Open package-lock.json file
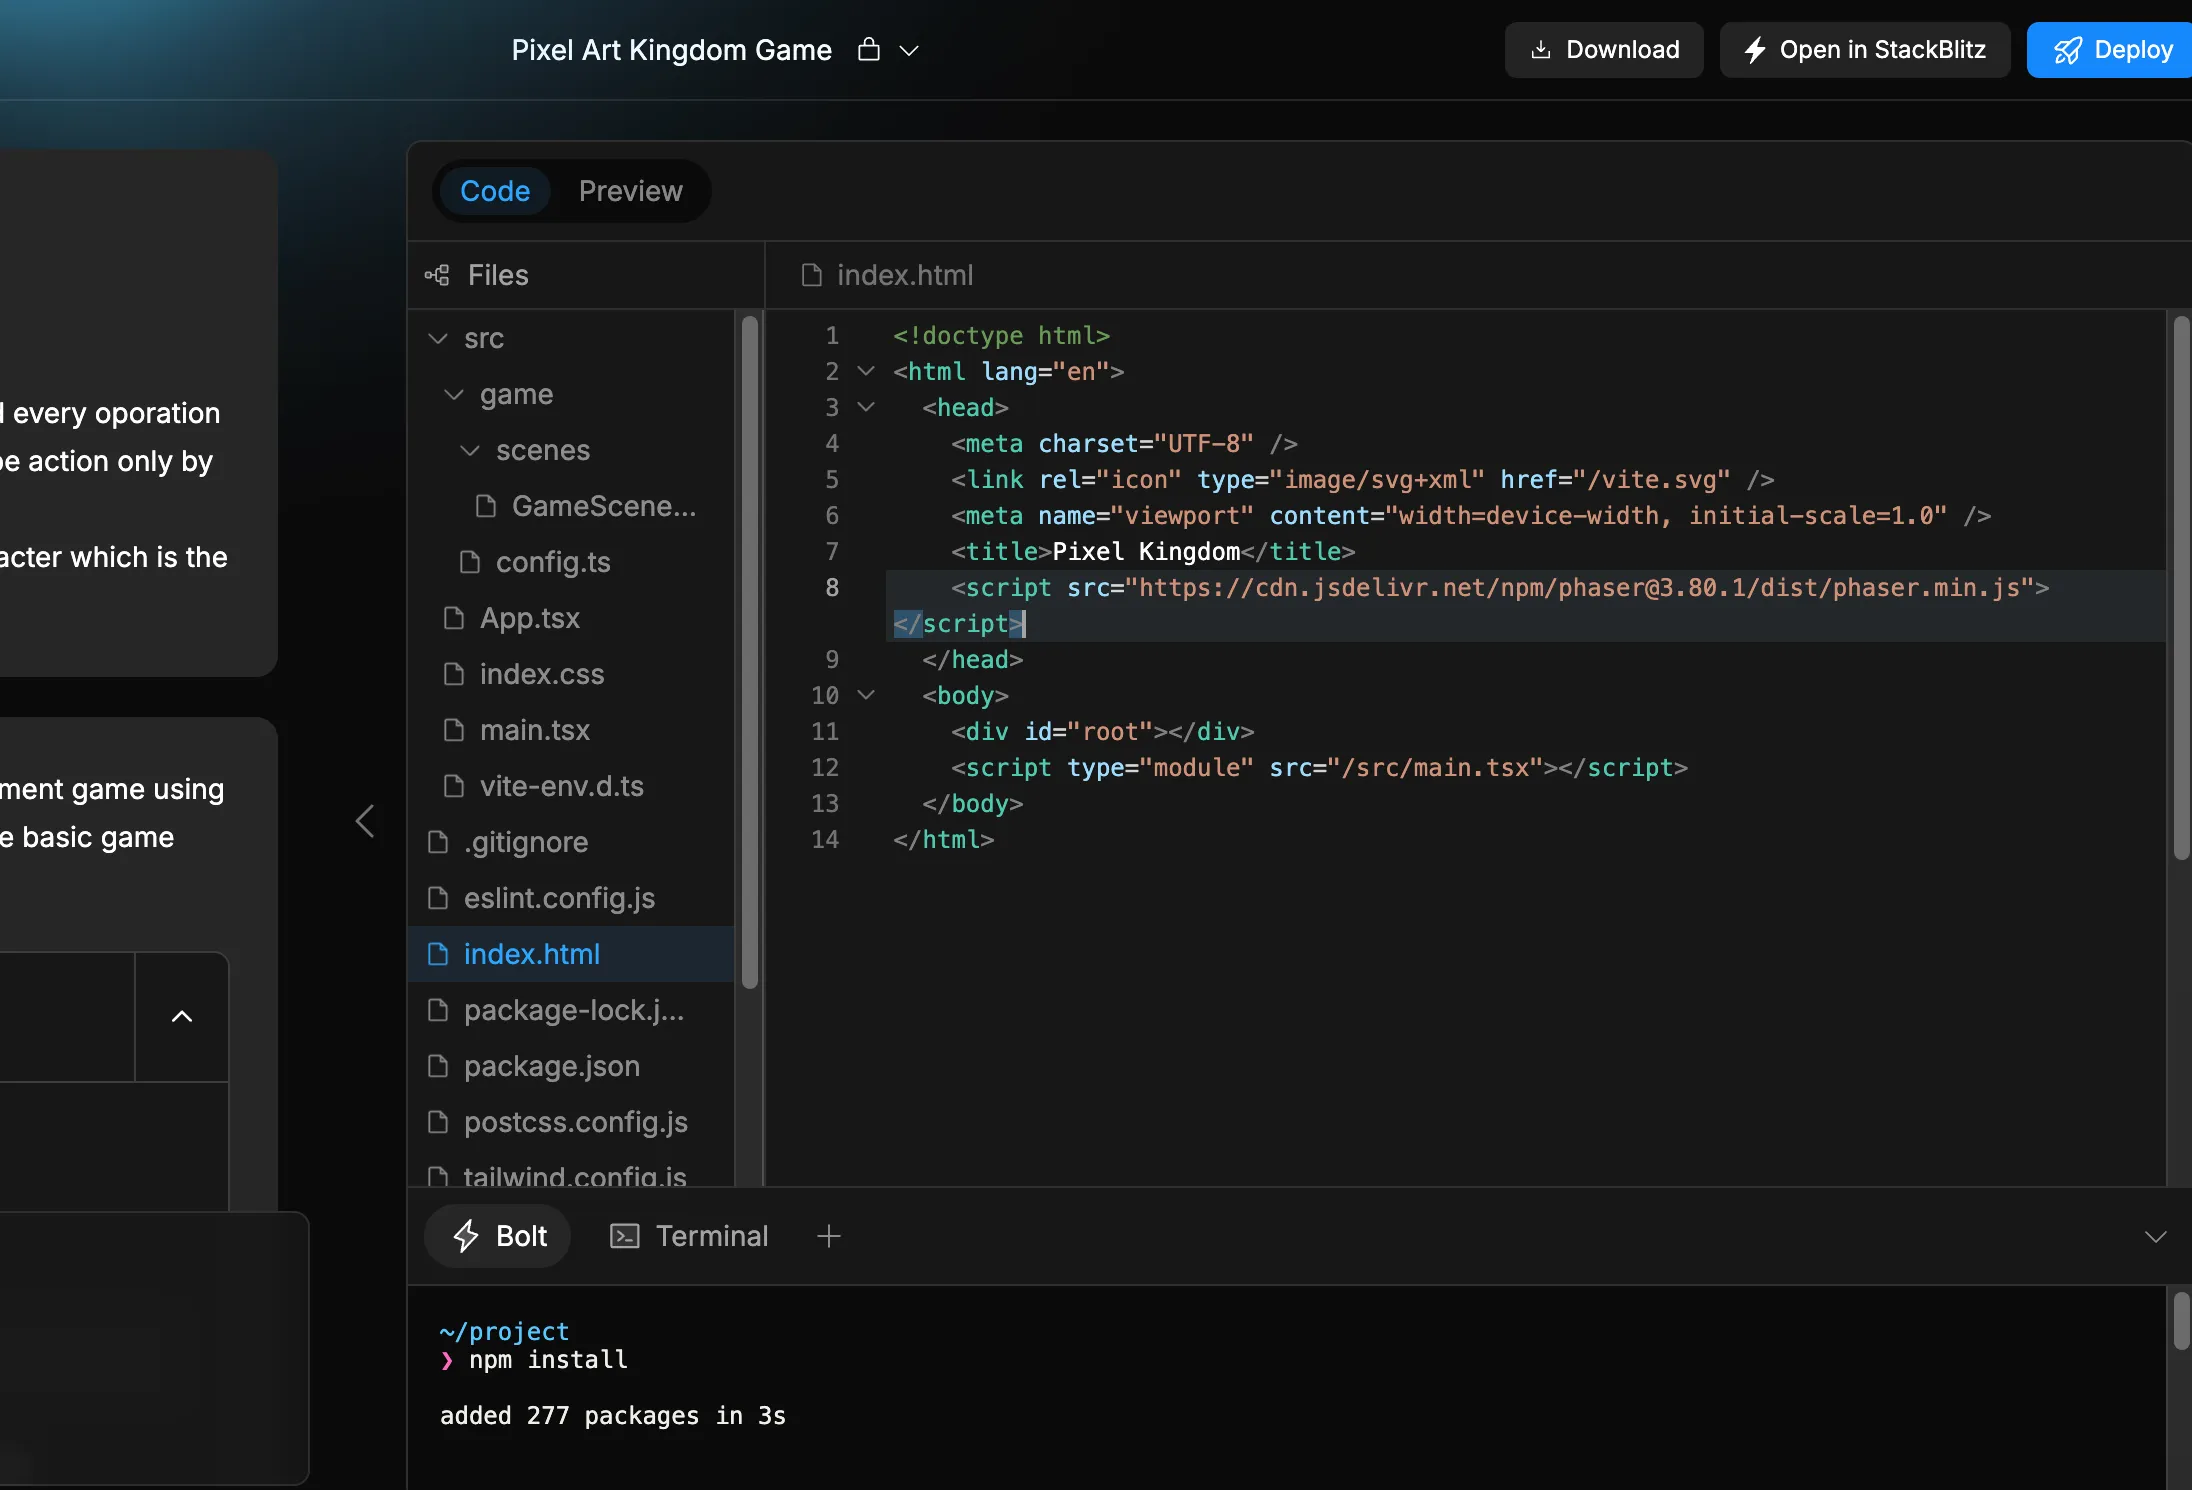Viewport: 2192px width, 1490px height. click(572, 1010)
